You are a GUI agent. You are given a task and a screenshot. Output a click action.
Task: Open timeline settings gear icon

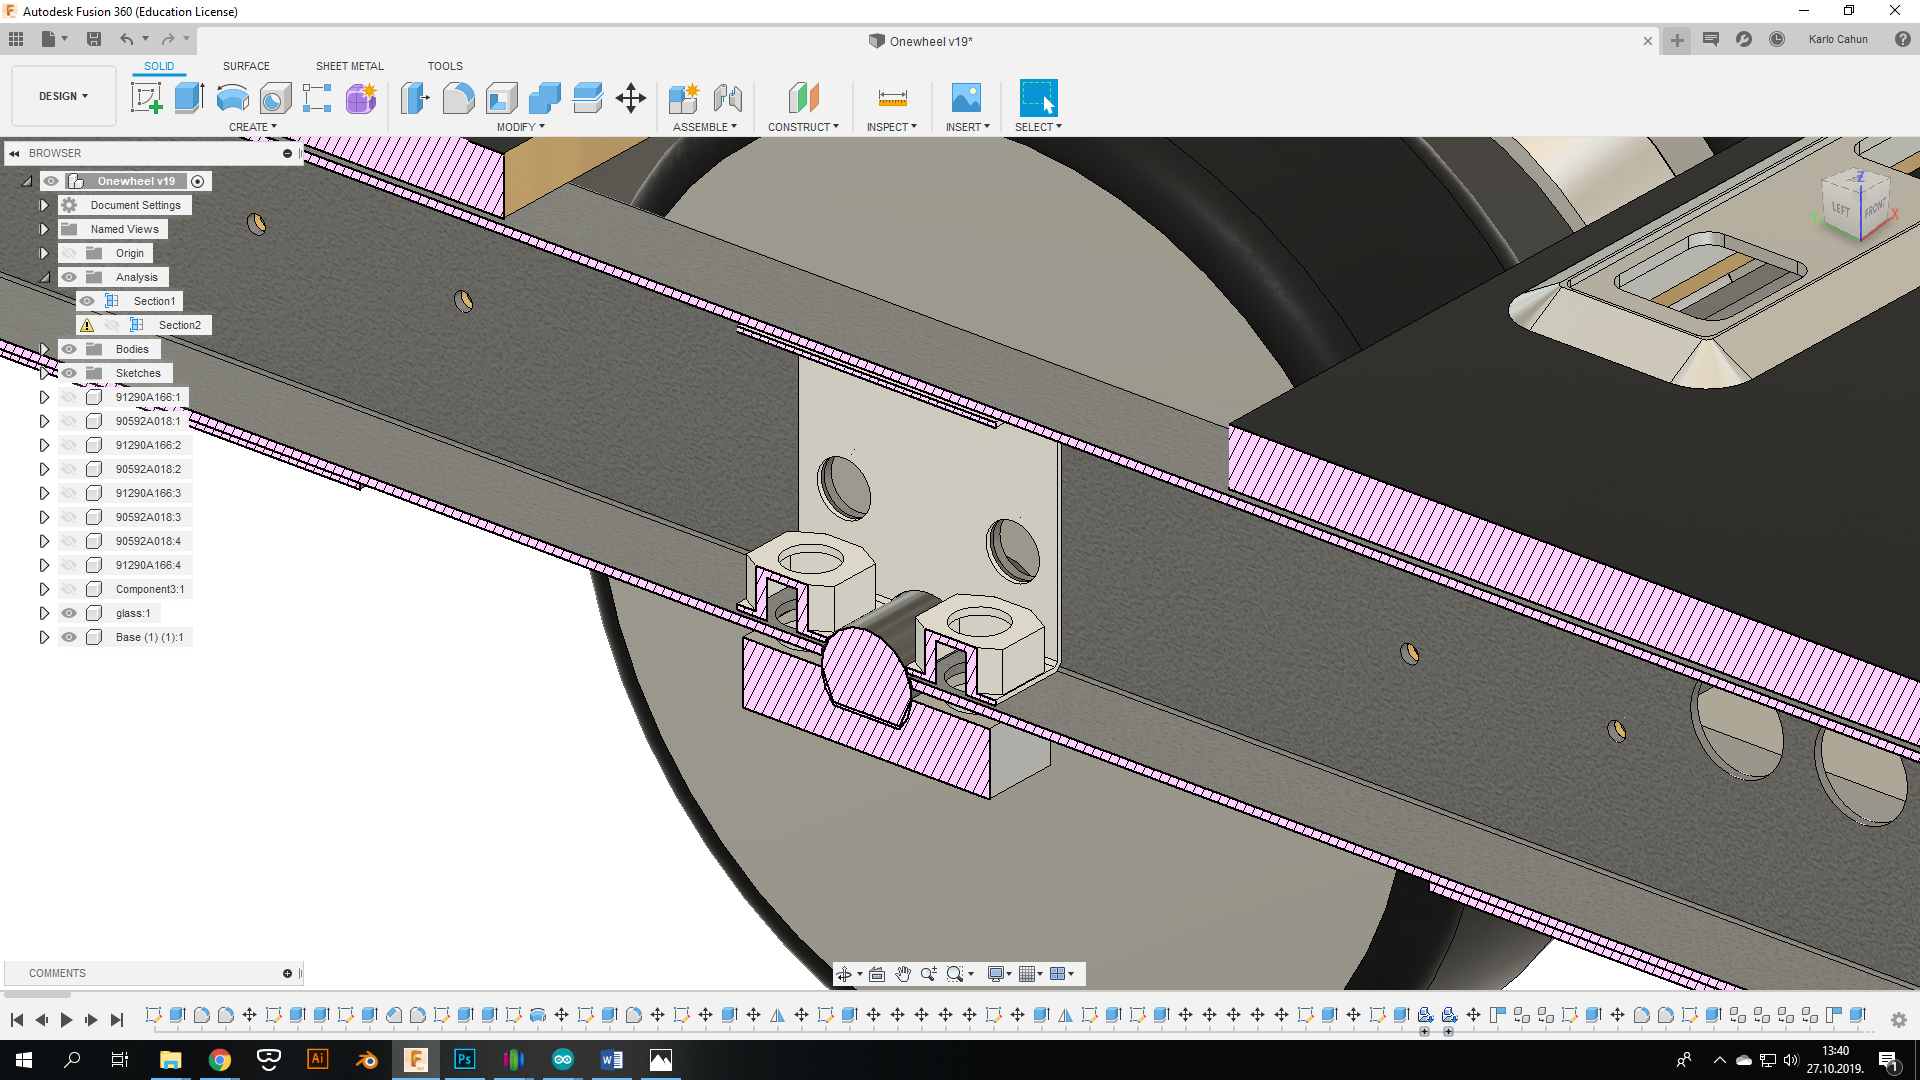(x=1899, y=1020)
